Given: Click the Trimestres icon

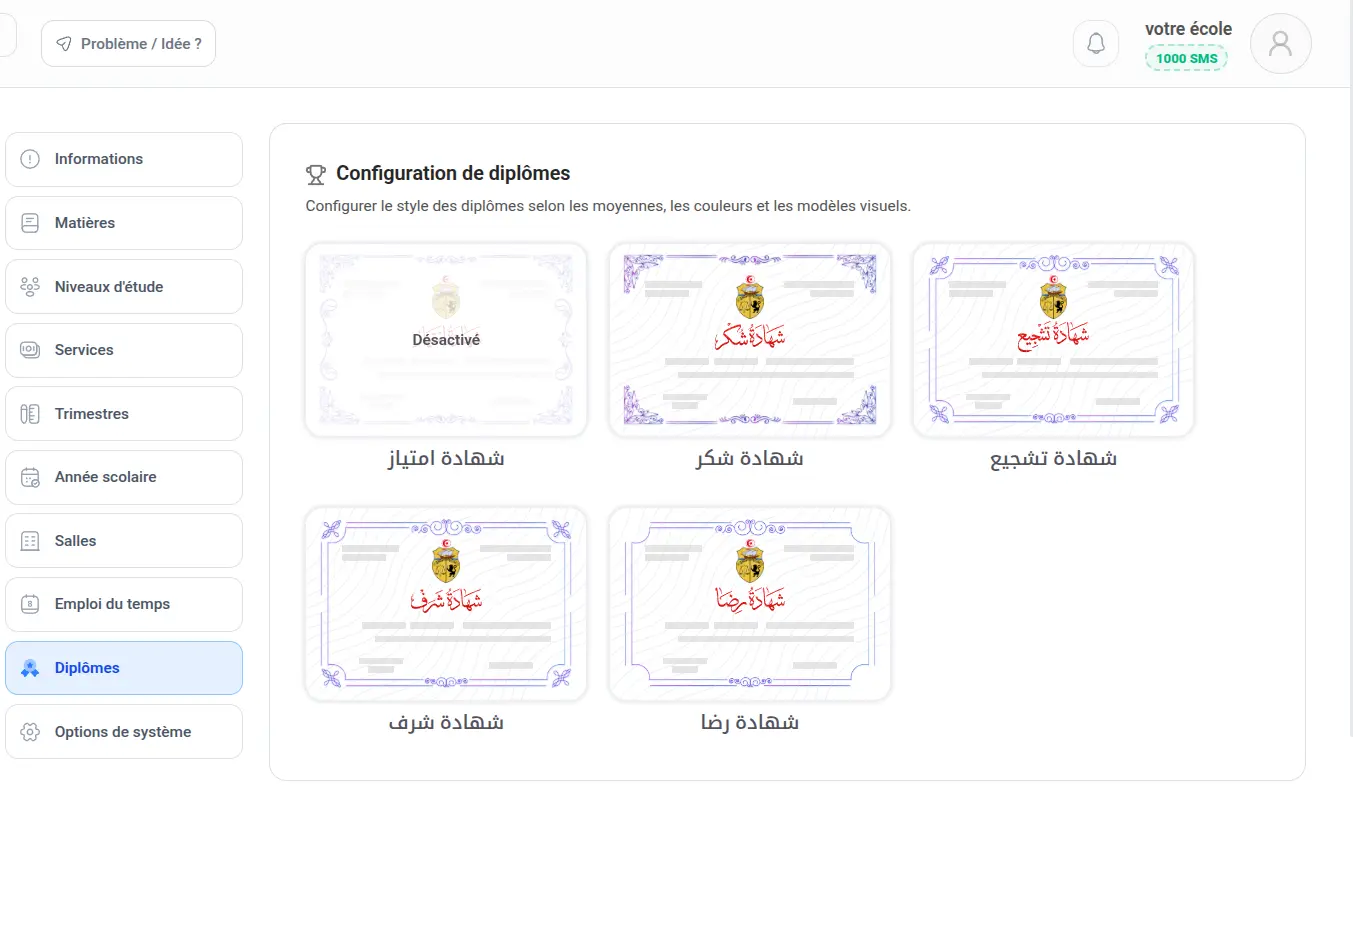Looking at the screenshot, I should click(30, 414).
